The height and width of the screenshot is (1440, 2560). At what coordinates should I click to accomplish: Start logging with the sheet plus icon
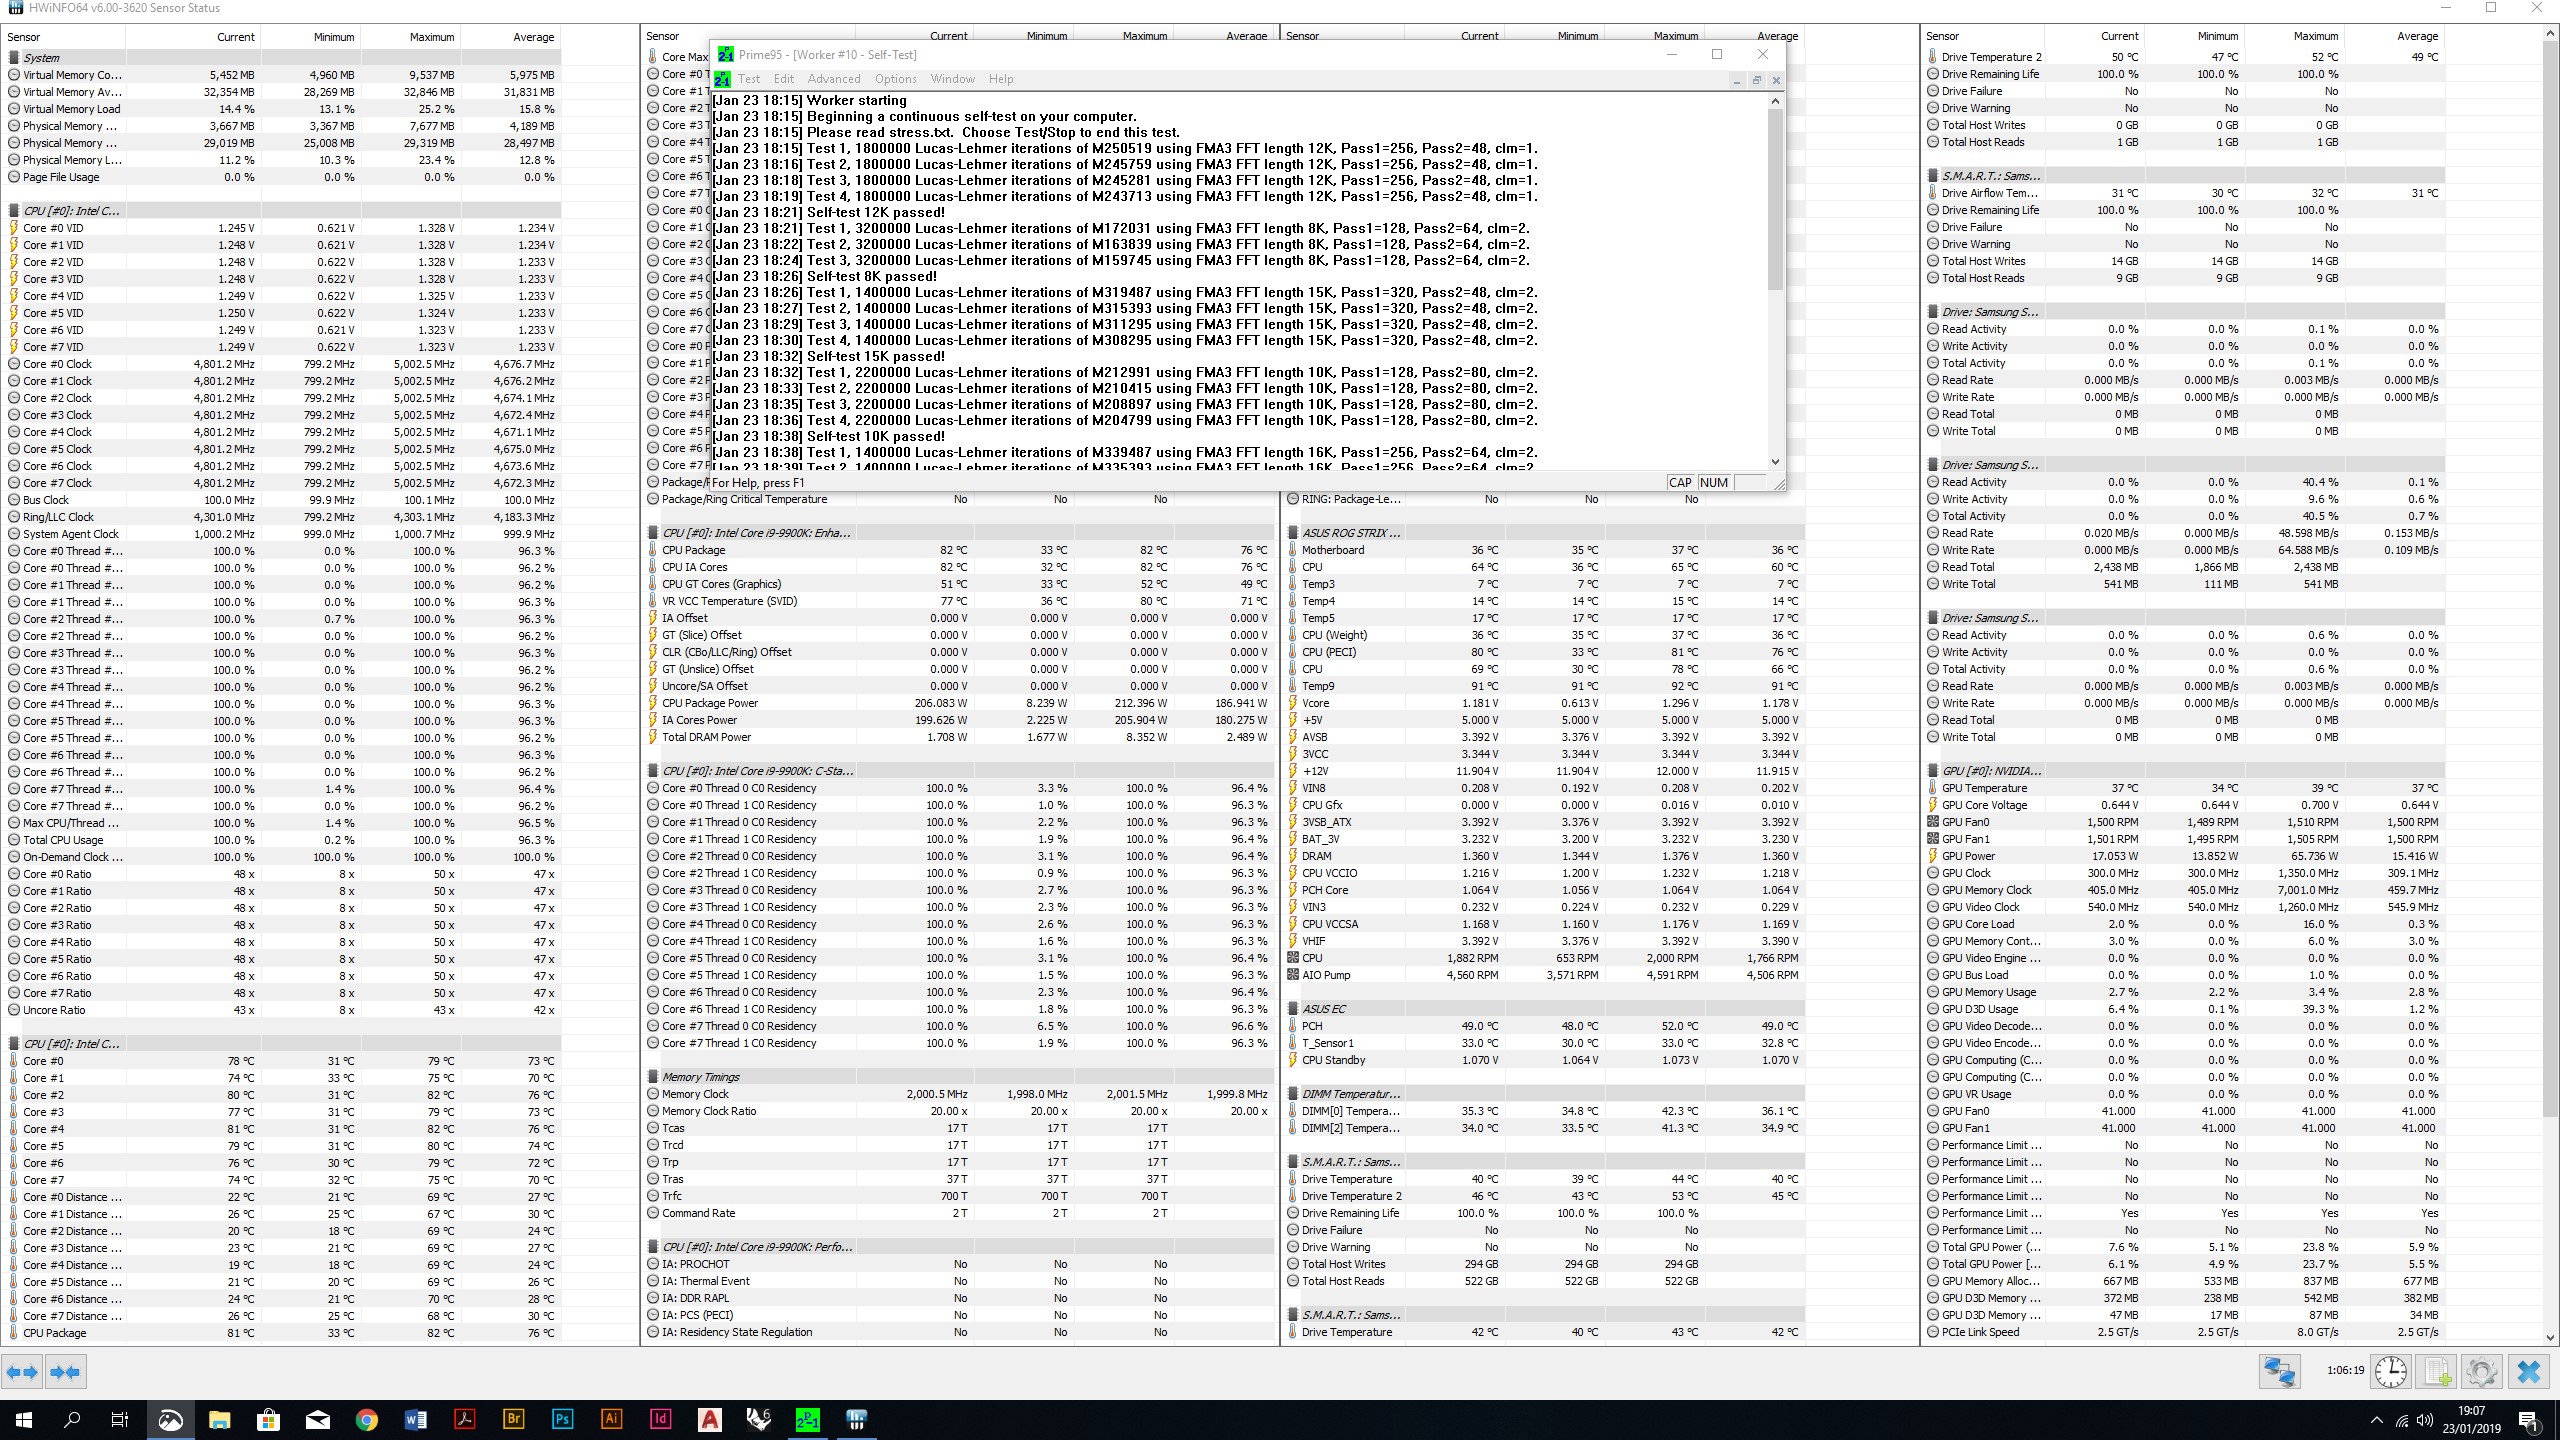(2437, 1372)
